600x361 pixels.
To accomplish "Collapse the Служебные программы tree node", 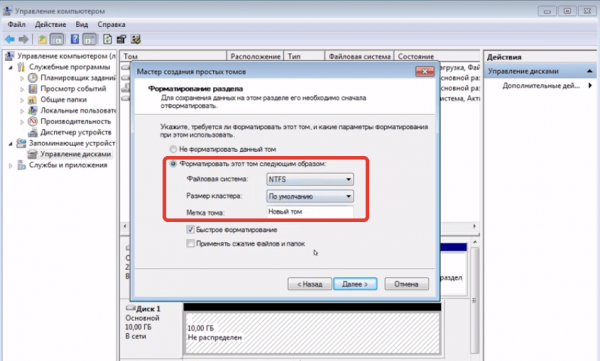I will pos(11,67).
